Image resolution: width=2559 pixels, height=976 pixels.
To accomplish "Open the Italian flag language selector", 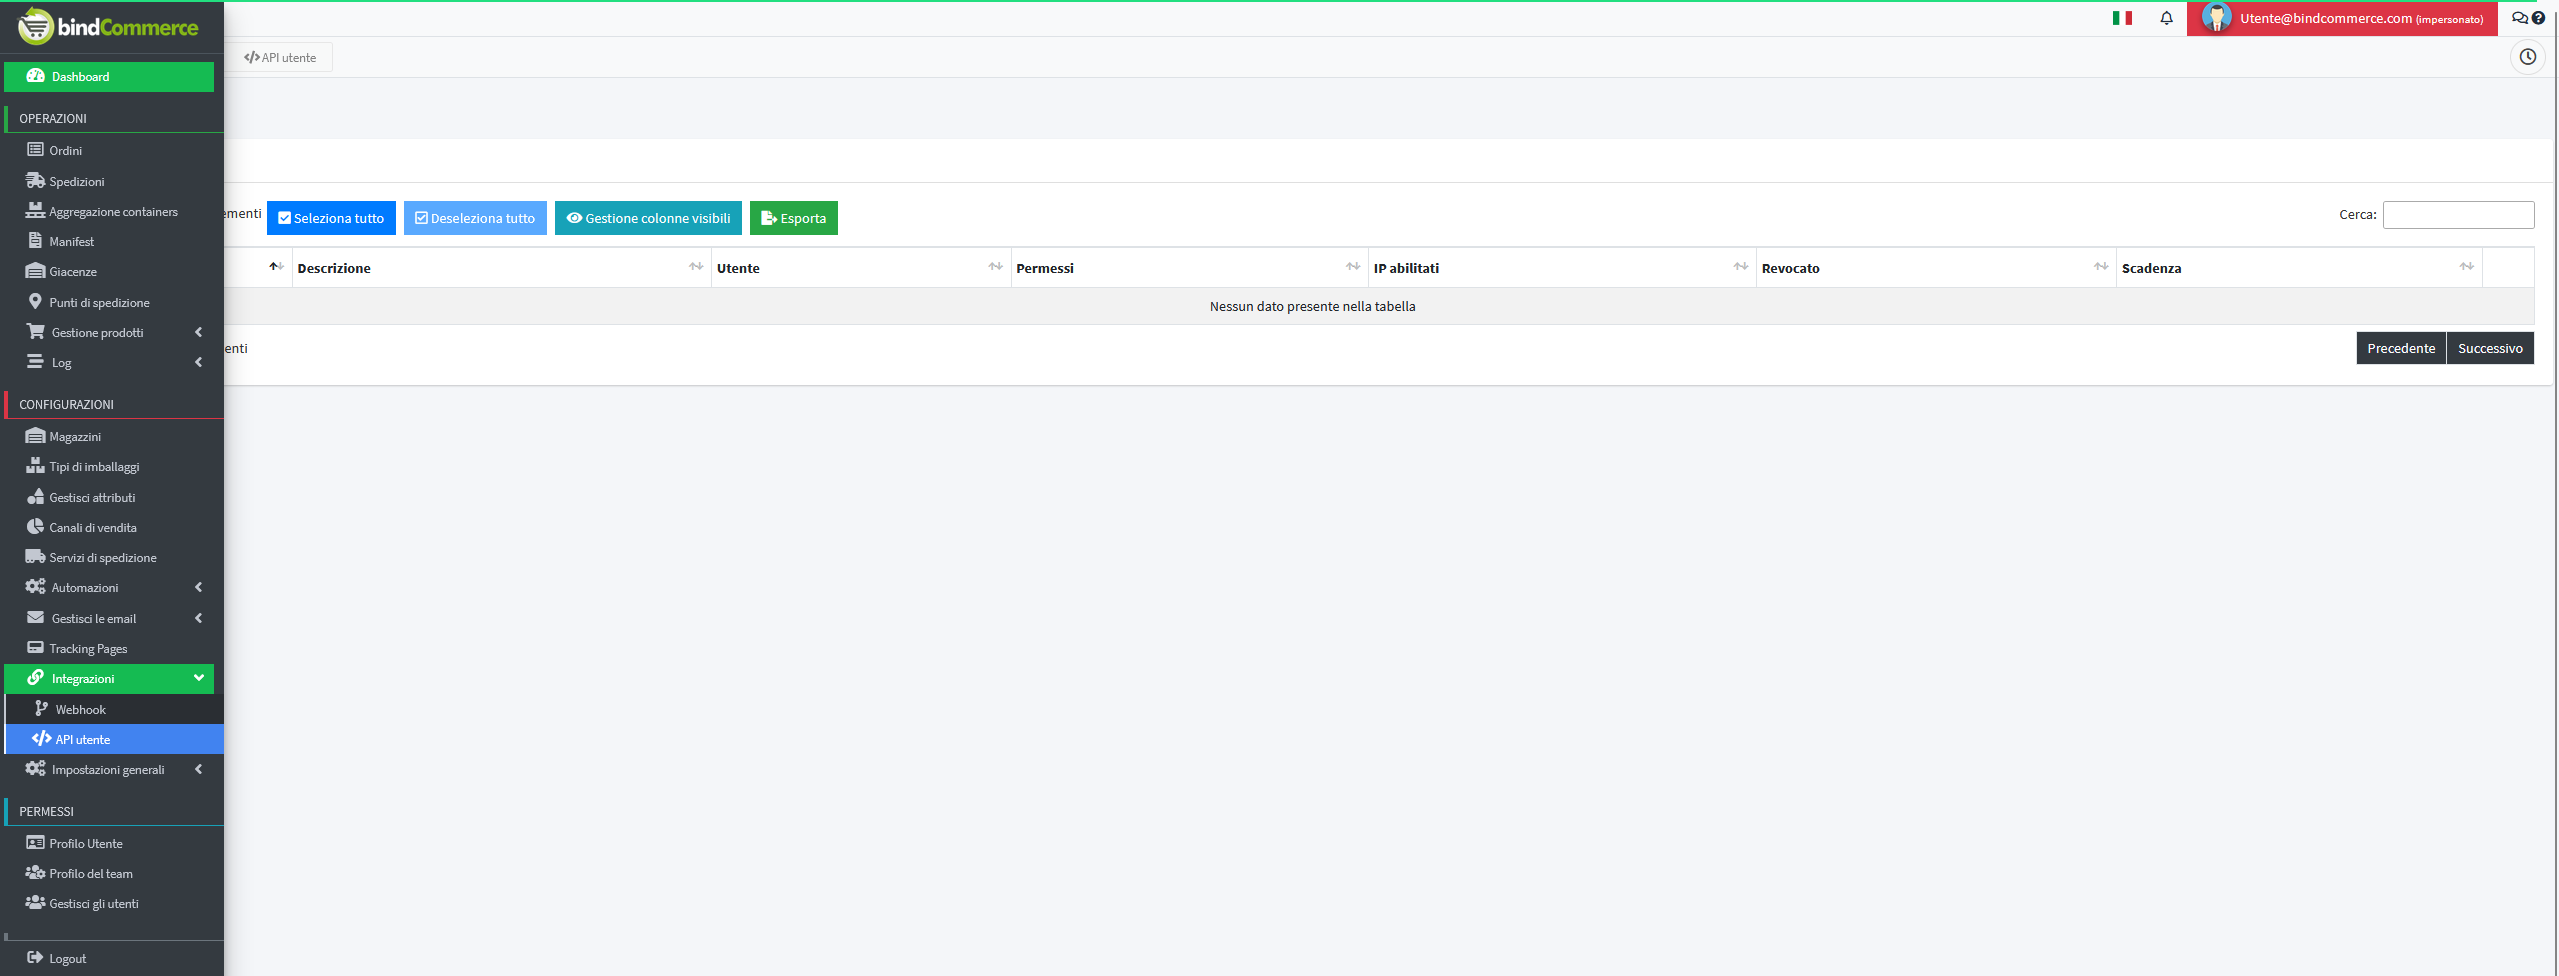I will click(2122, 18).
